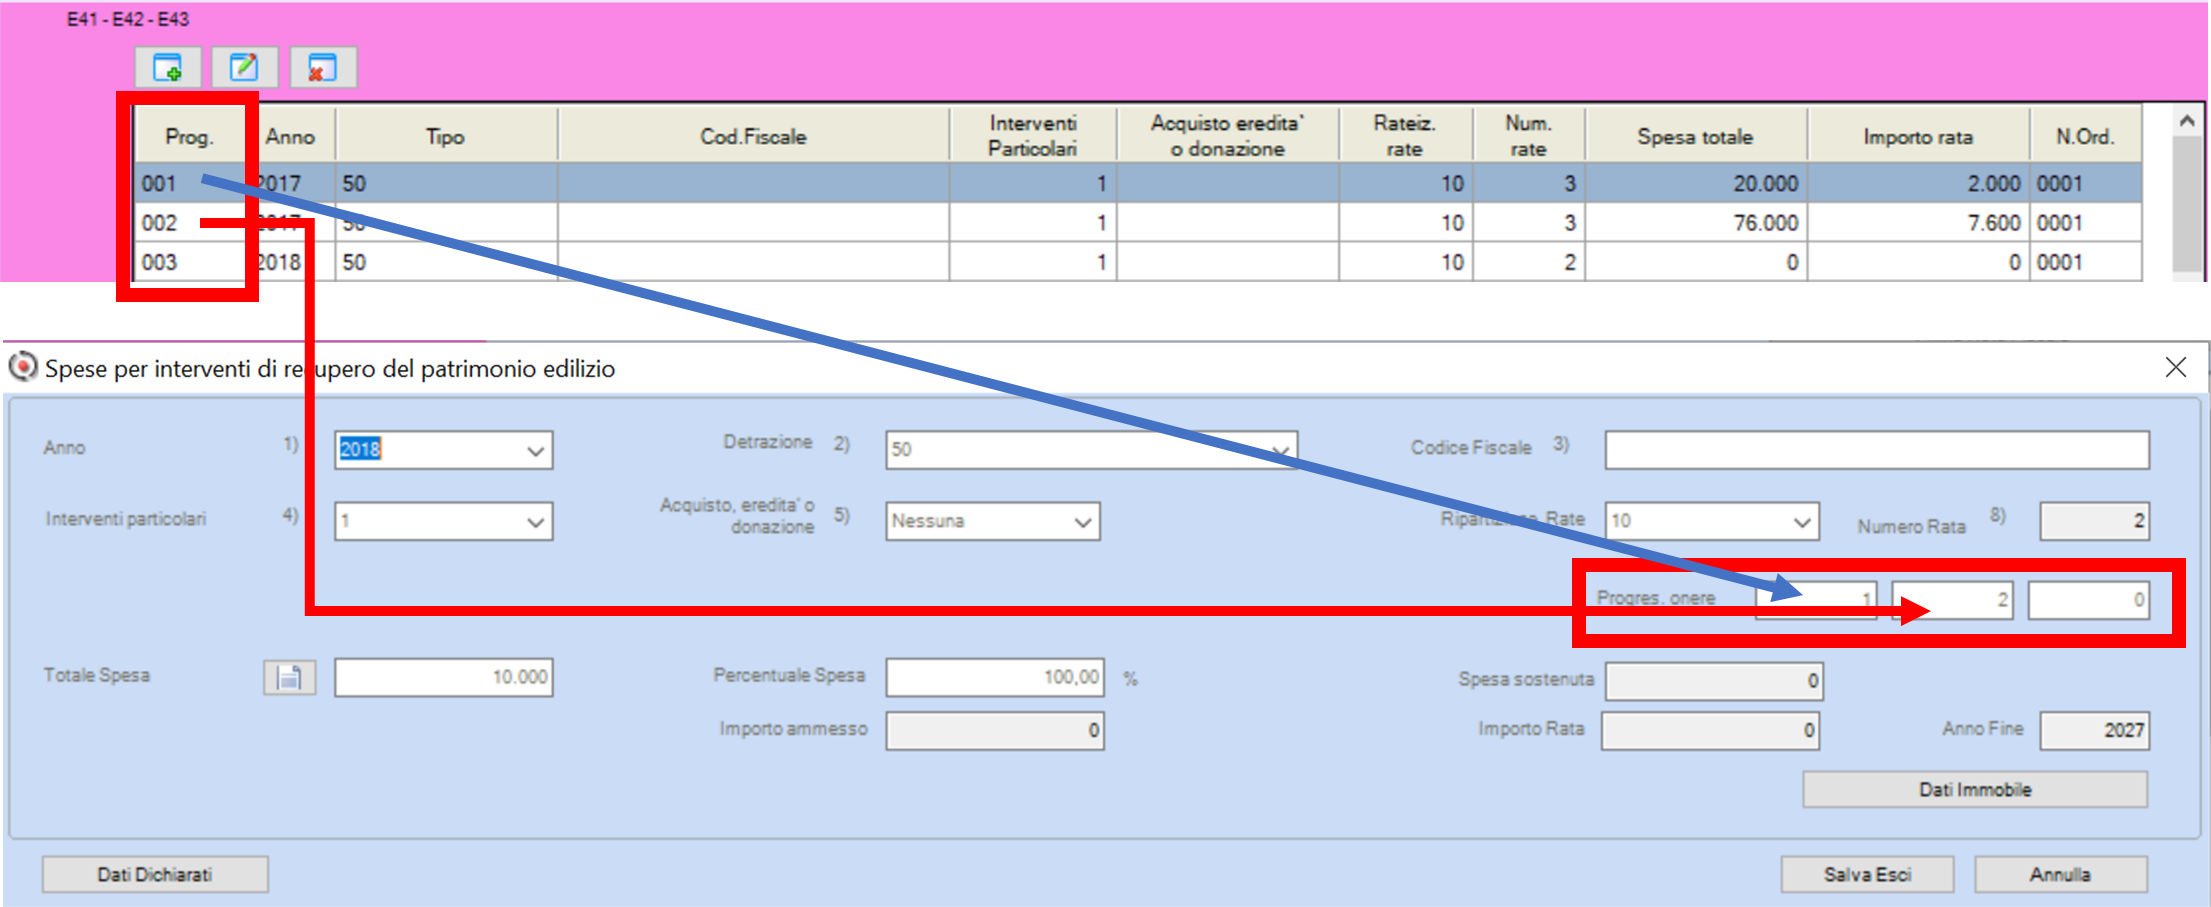This screenshot has height=907, width=2211.
Task: Click the save icon beside Totale Spesa
Action: 289,677
